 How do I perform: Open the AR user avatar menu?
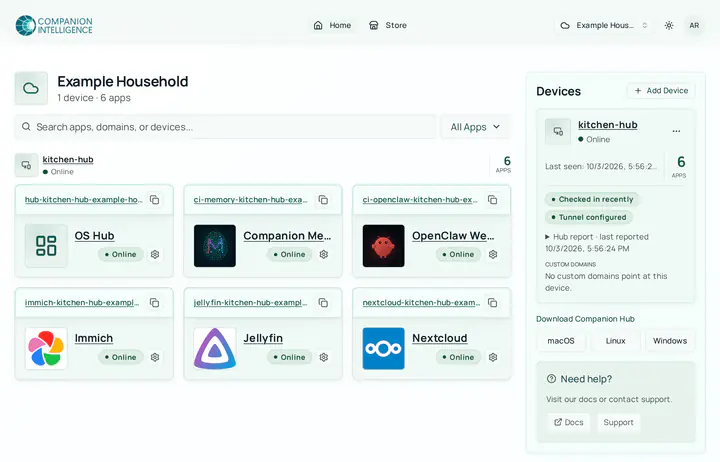(x=694, y=25)
